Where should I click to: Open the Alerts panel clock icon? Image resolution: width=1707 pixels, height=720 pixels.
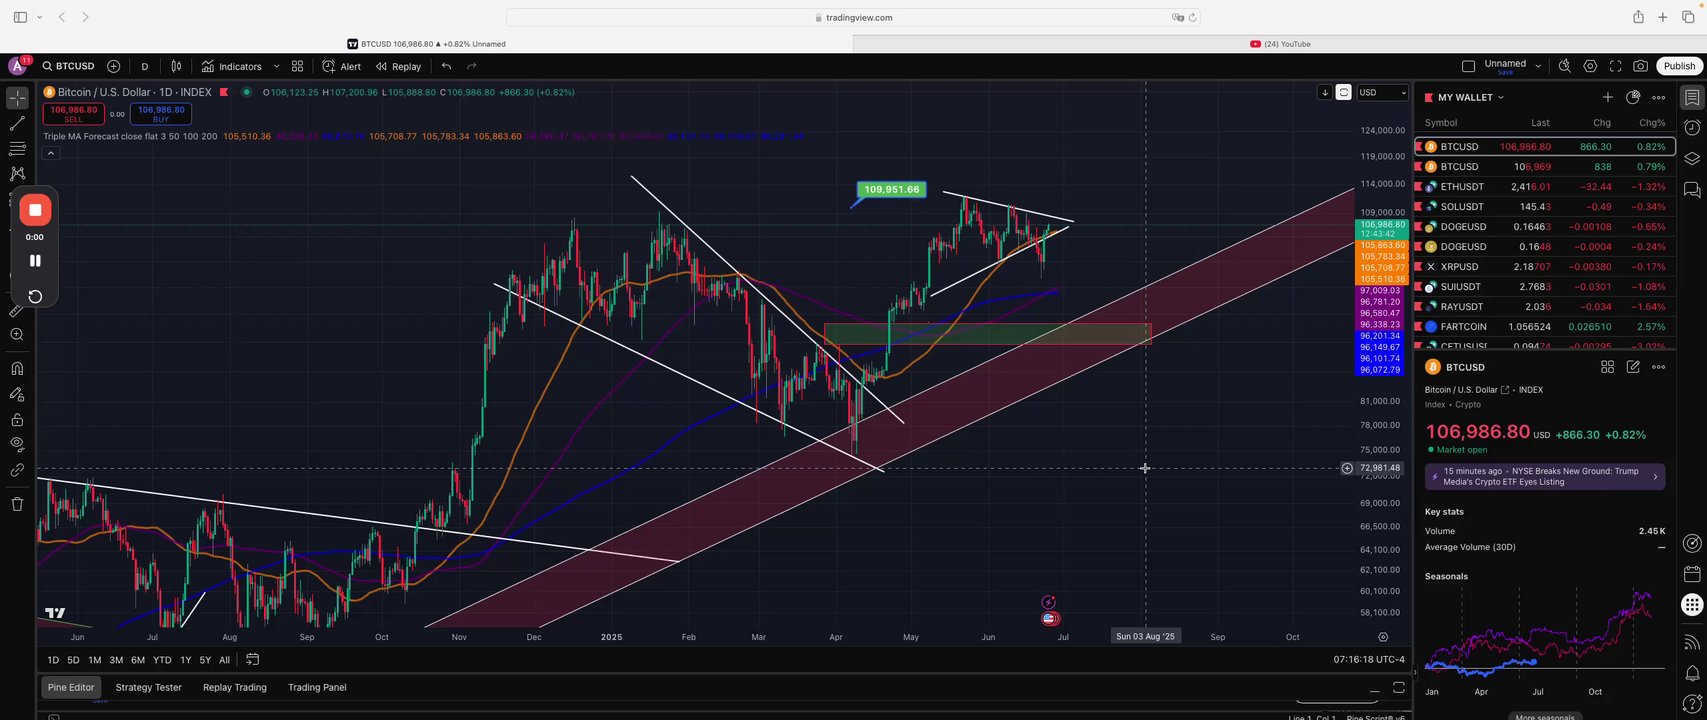[1691, 128]
